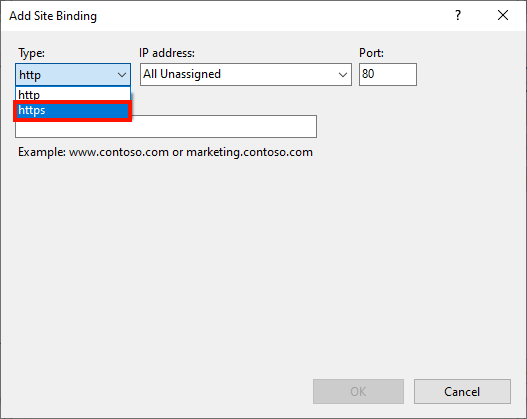Image resolution: width=527 pixels, height=419 pixels.
Task: Click the www.contoso.com example text
Action: 119,152
